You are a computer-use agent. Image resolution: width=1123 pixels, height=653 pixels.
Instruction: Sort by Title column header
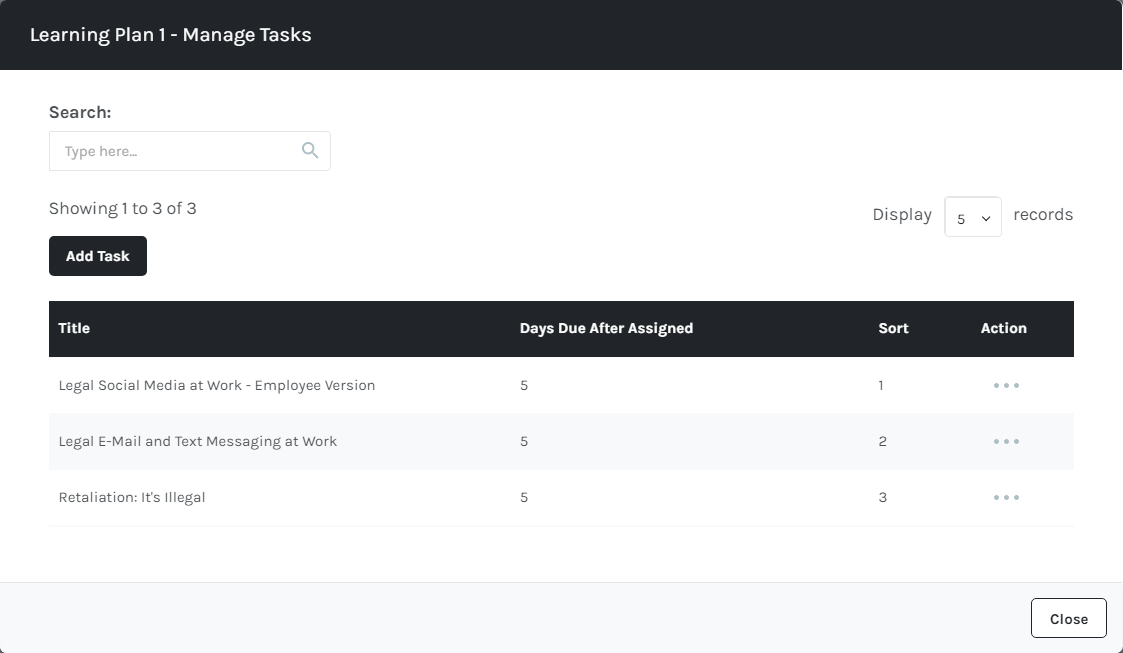pos(74,328)
